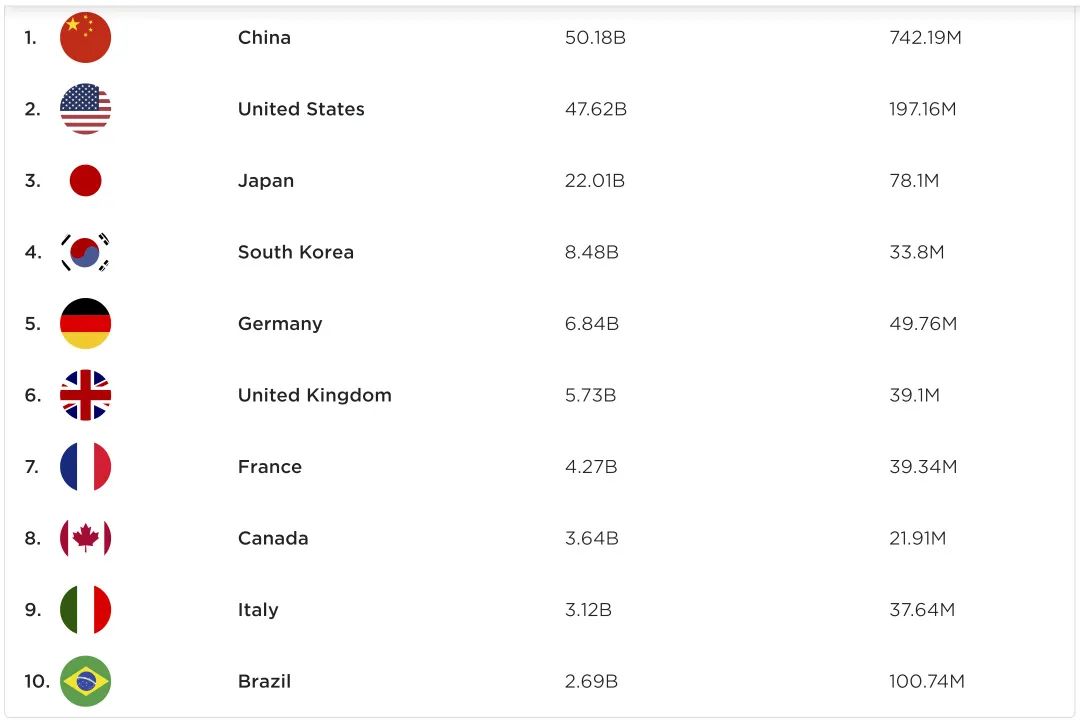Click the United Kingdom country label
Screen dimensions: 1080x726
[x=315, y=395]
